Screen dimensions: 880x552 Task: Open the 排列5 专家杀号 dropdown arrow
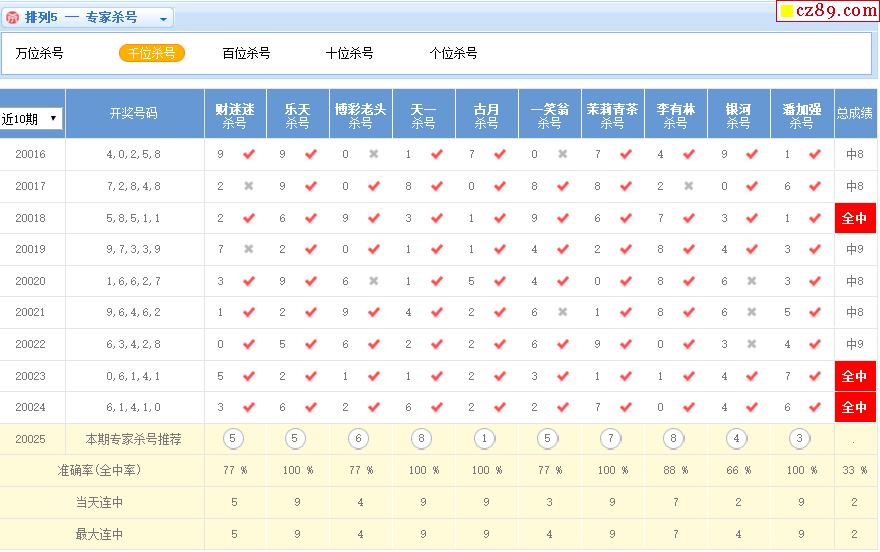164,18
